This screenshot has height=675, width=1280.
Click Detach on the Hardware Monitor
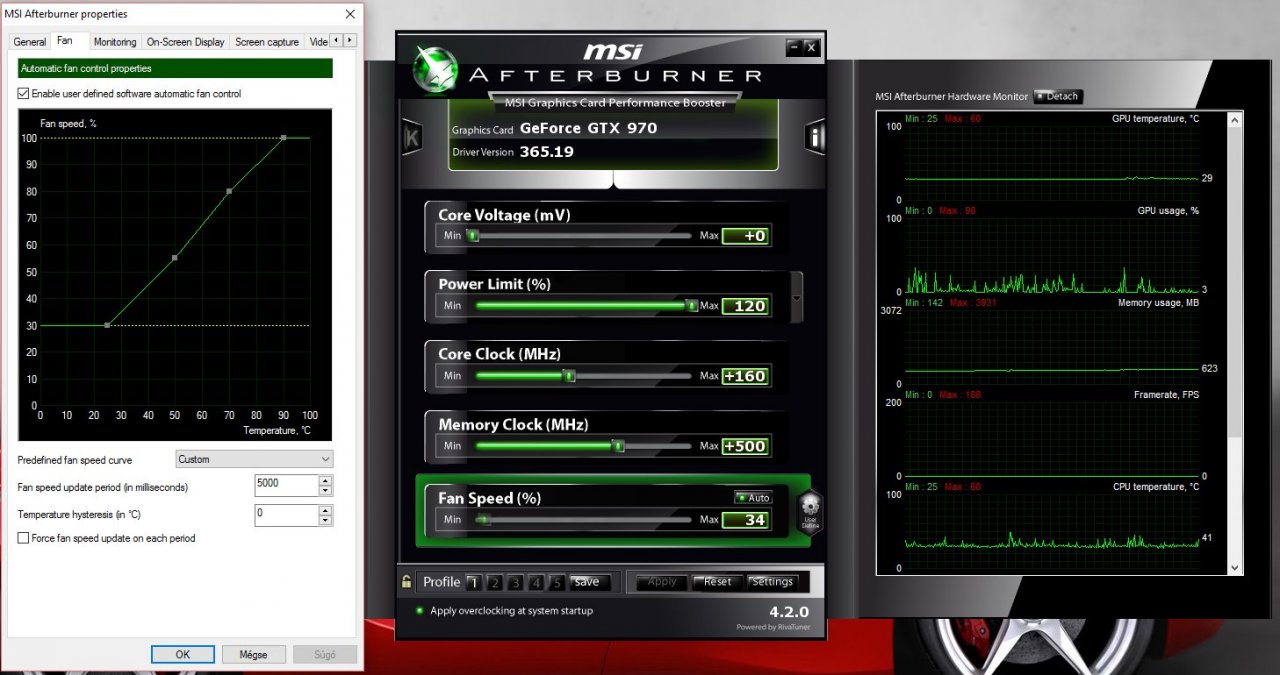pyautogui.click(x=1058, y=97)
